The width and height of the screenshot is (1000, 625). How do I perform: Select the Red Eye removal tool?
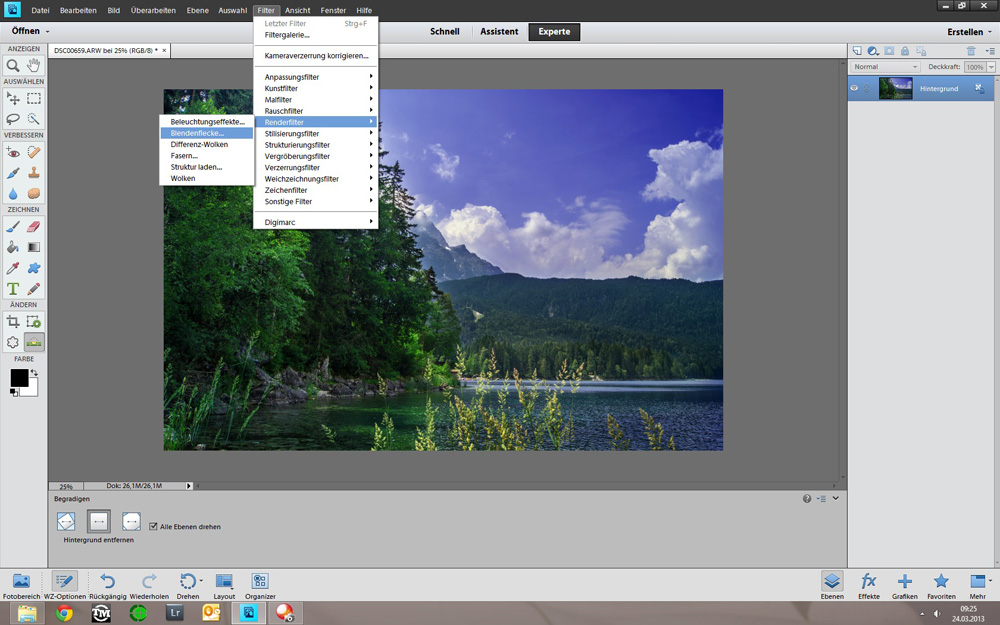[x=13, y=152]
